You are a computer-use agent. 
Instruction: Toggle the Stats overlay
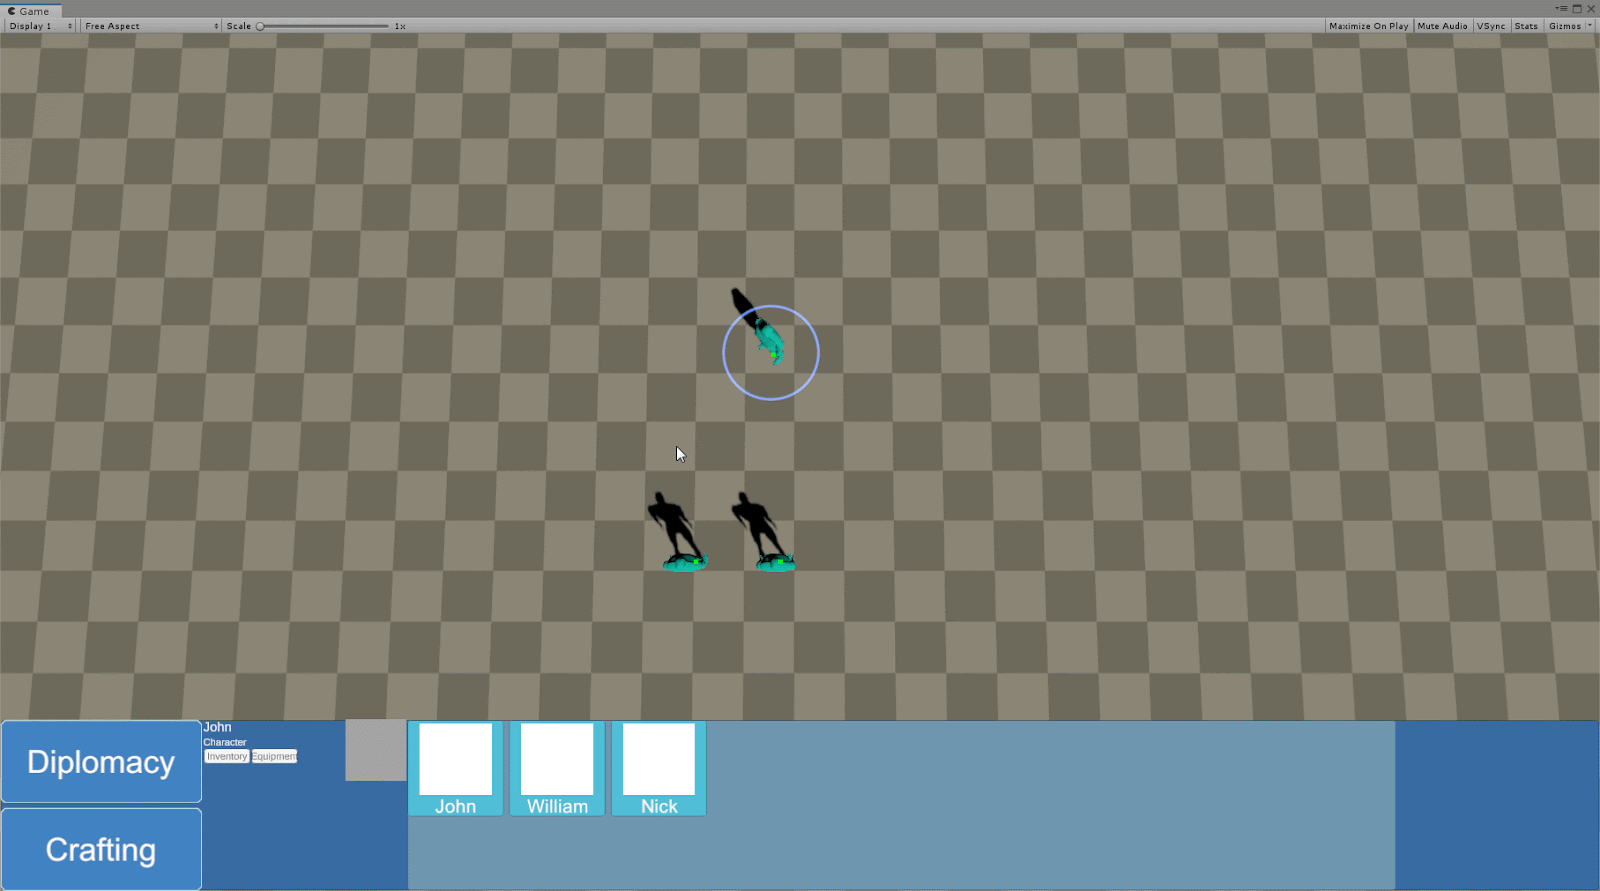point(1526,26)
